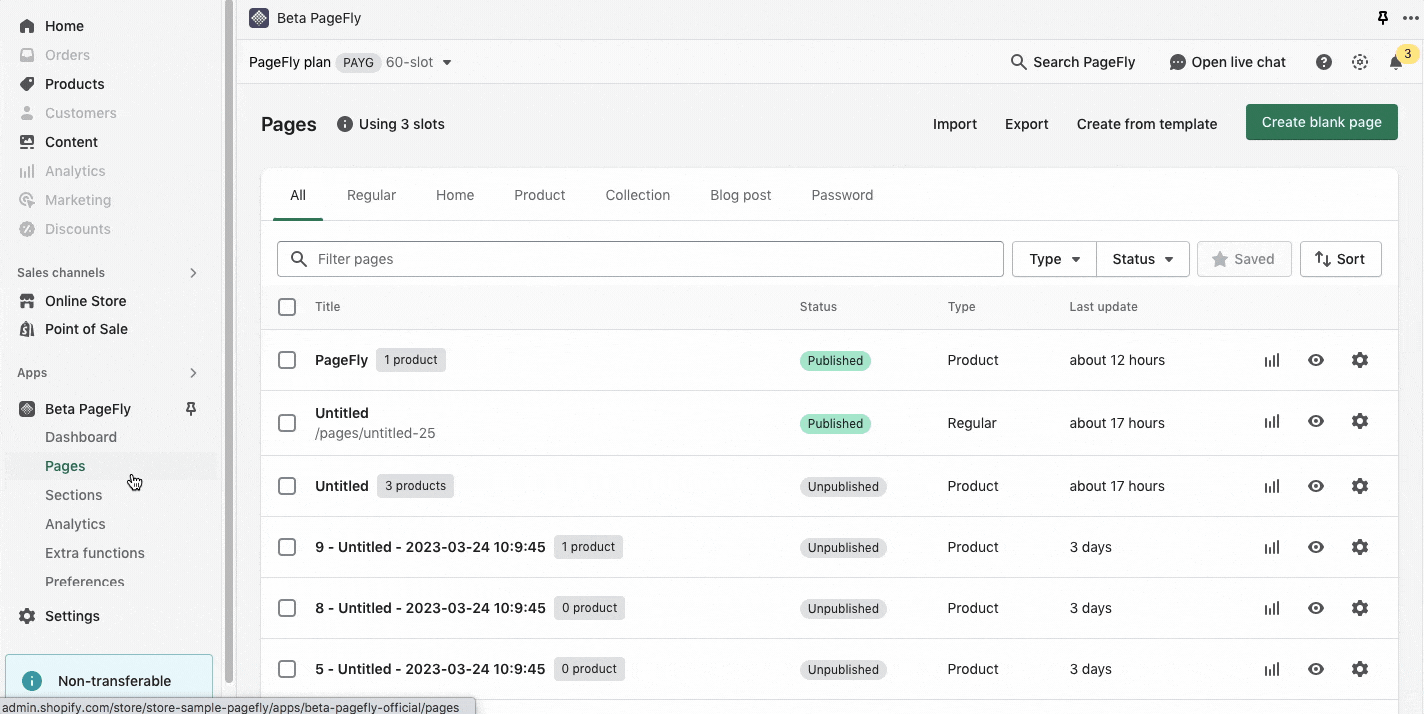The height and width of the screenshot is (714, 1424).
Task: Open settings gear for 9 - Untitled row
Action: point(1360,547)
